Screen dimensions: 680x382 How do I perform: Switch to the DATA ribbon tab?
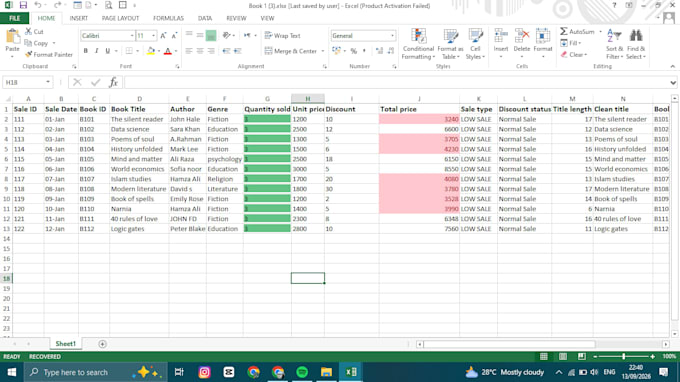point(205,18)
